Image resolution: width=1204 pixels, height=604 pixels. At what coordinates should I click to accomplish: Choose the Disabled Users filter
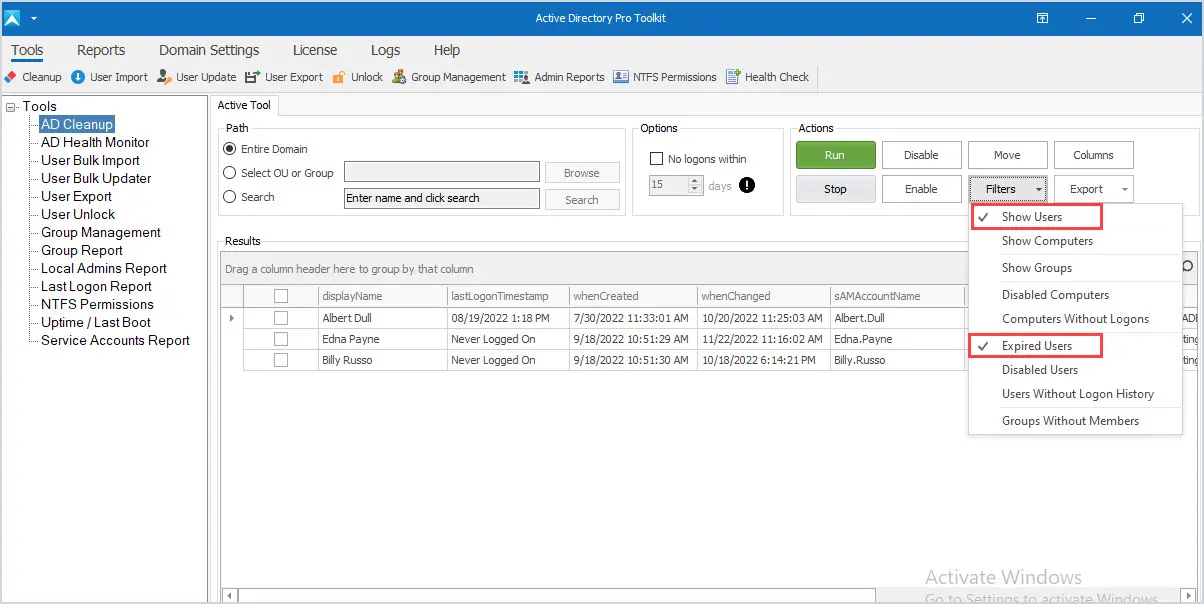pos(1075,370)
